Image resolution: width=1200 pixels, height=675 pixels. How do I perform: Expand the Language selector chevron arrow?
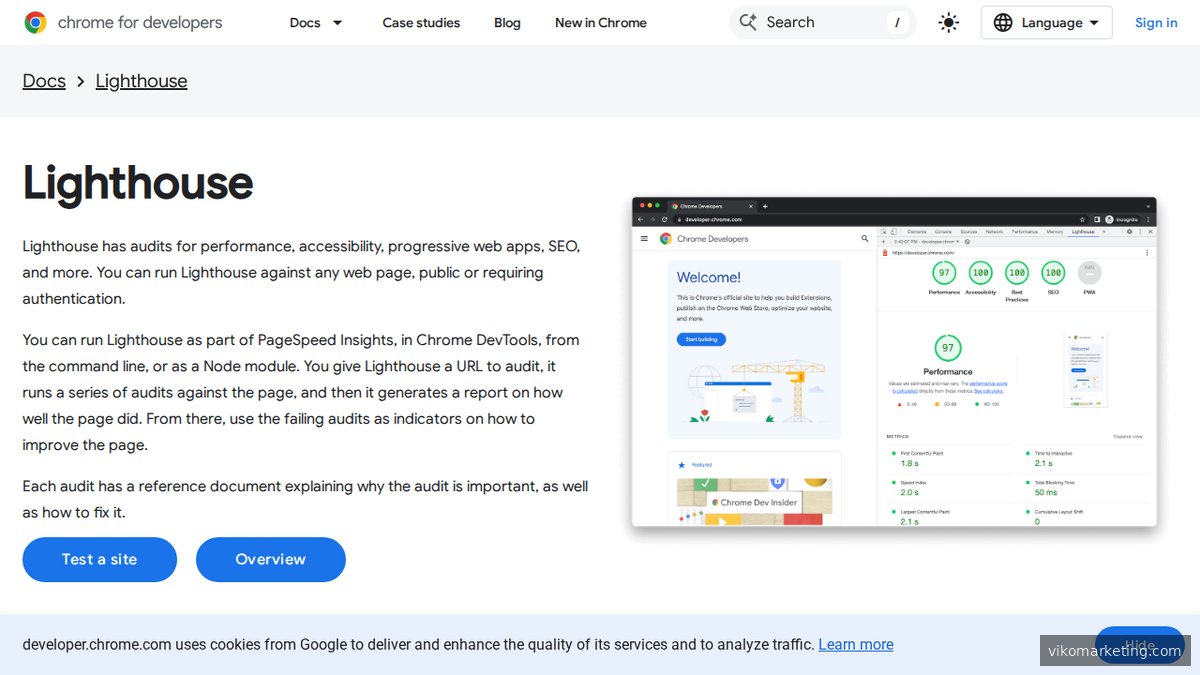click(x=1095, y=22)
